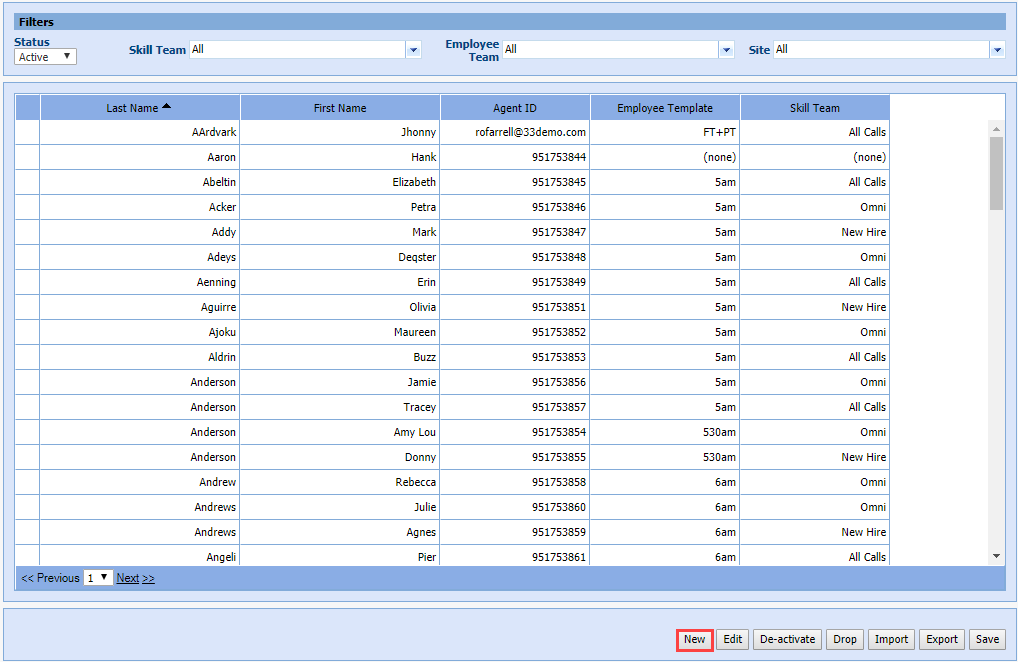The image size is (1018, 662).
Task: Click the Drop button
Action: [845, 640]
